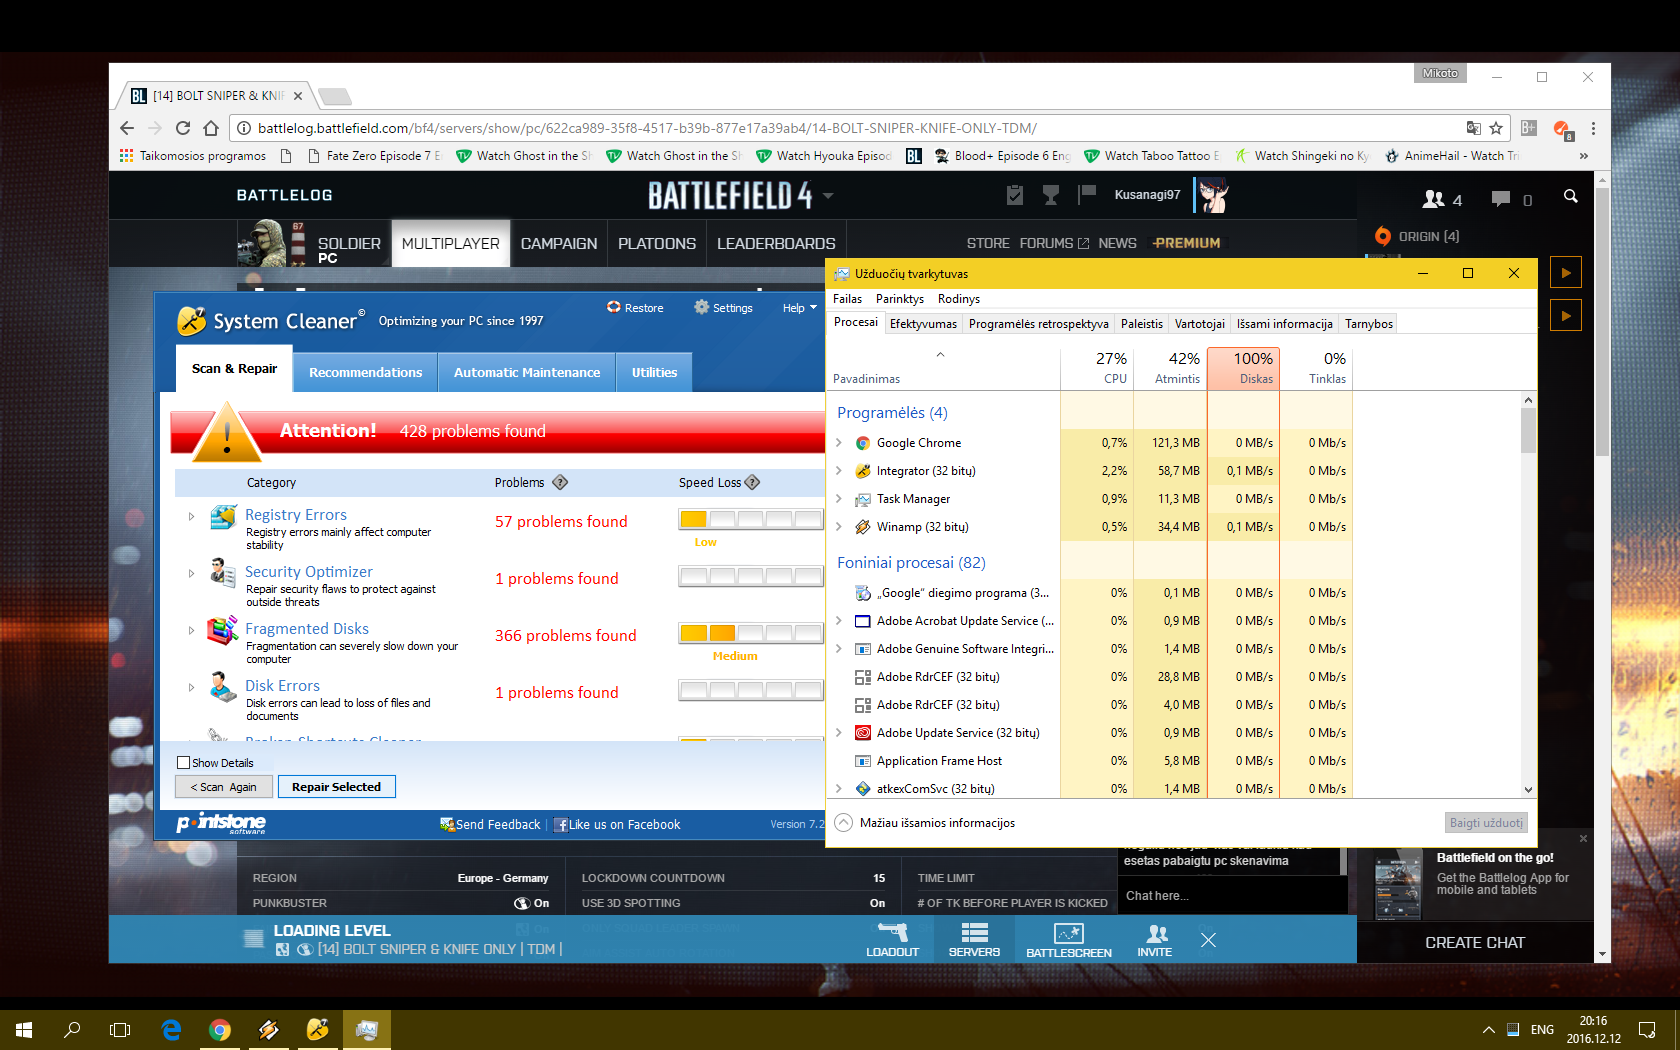Screen dimensions: 1680x1050
Task: Close the loading level game bar
Action: [1208, 940]
